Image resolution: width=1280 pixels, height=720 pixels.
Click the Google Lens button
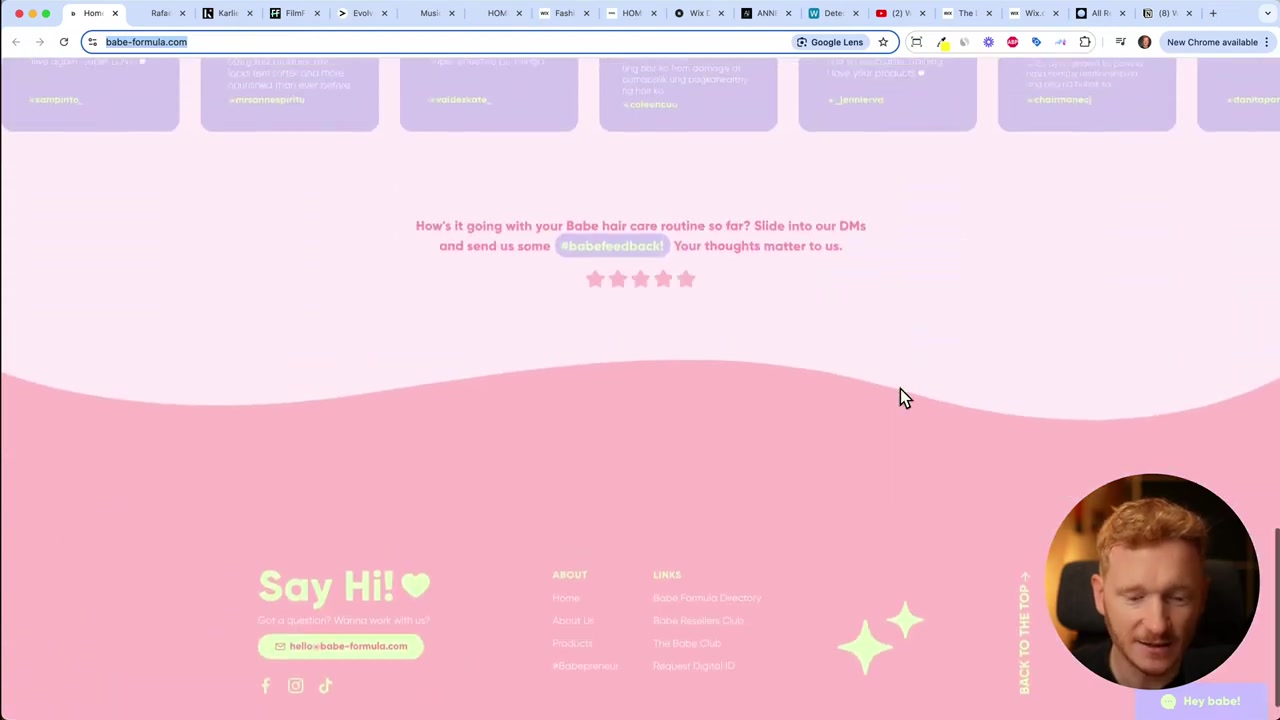click(830, 42)
